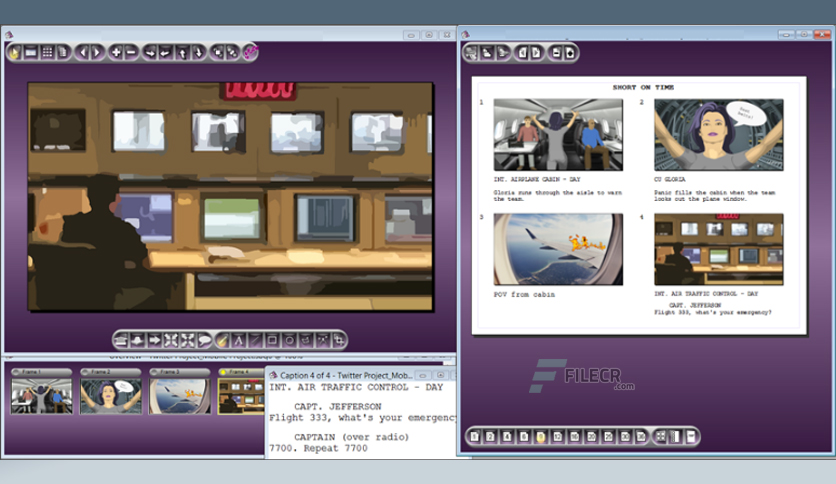836x484 pixels.
Task: Go to next frame with right triangle
Action: [x=97, y=52]
